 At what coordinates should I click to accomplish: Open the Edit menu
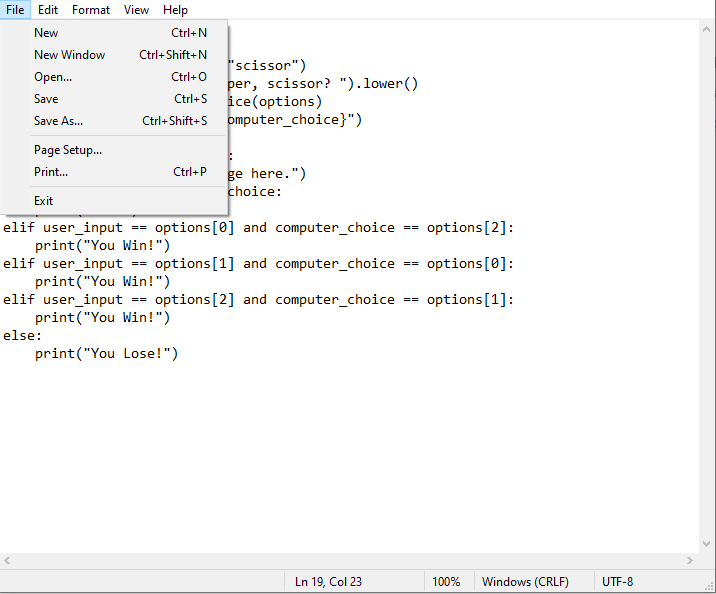point(48,10)
